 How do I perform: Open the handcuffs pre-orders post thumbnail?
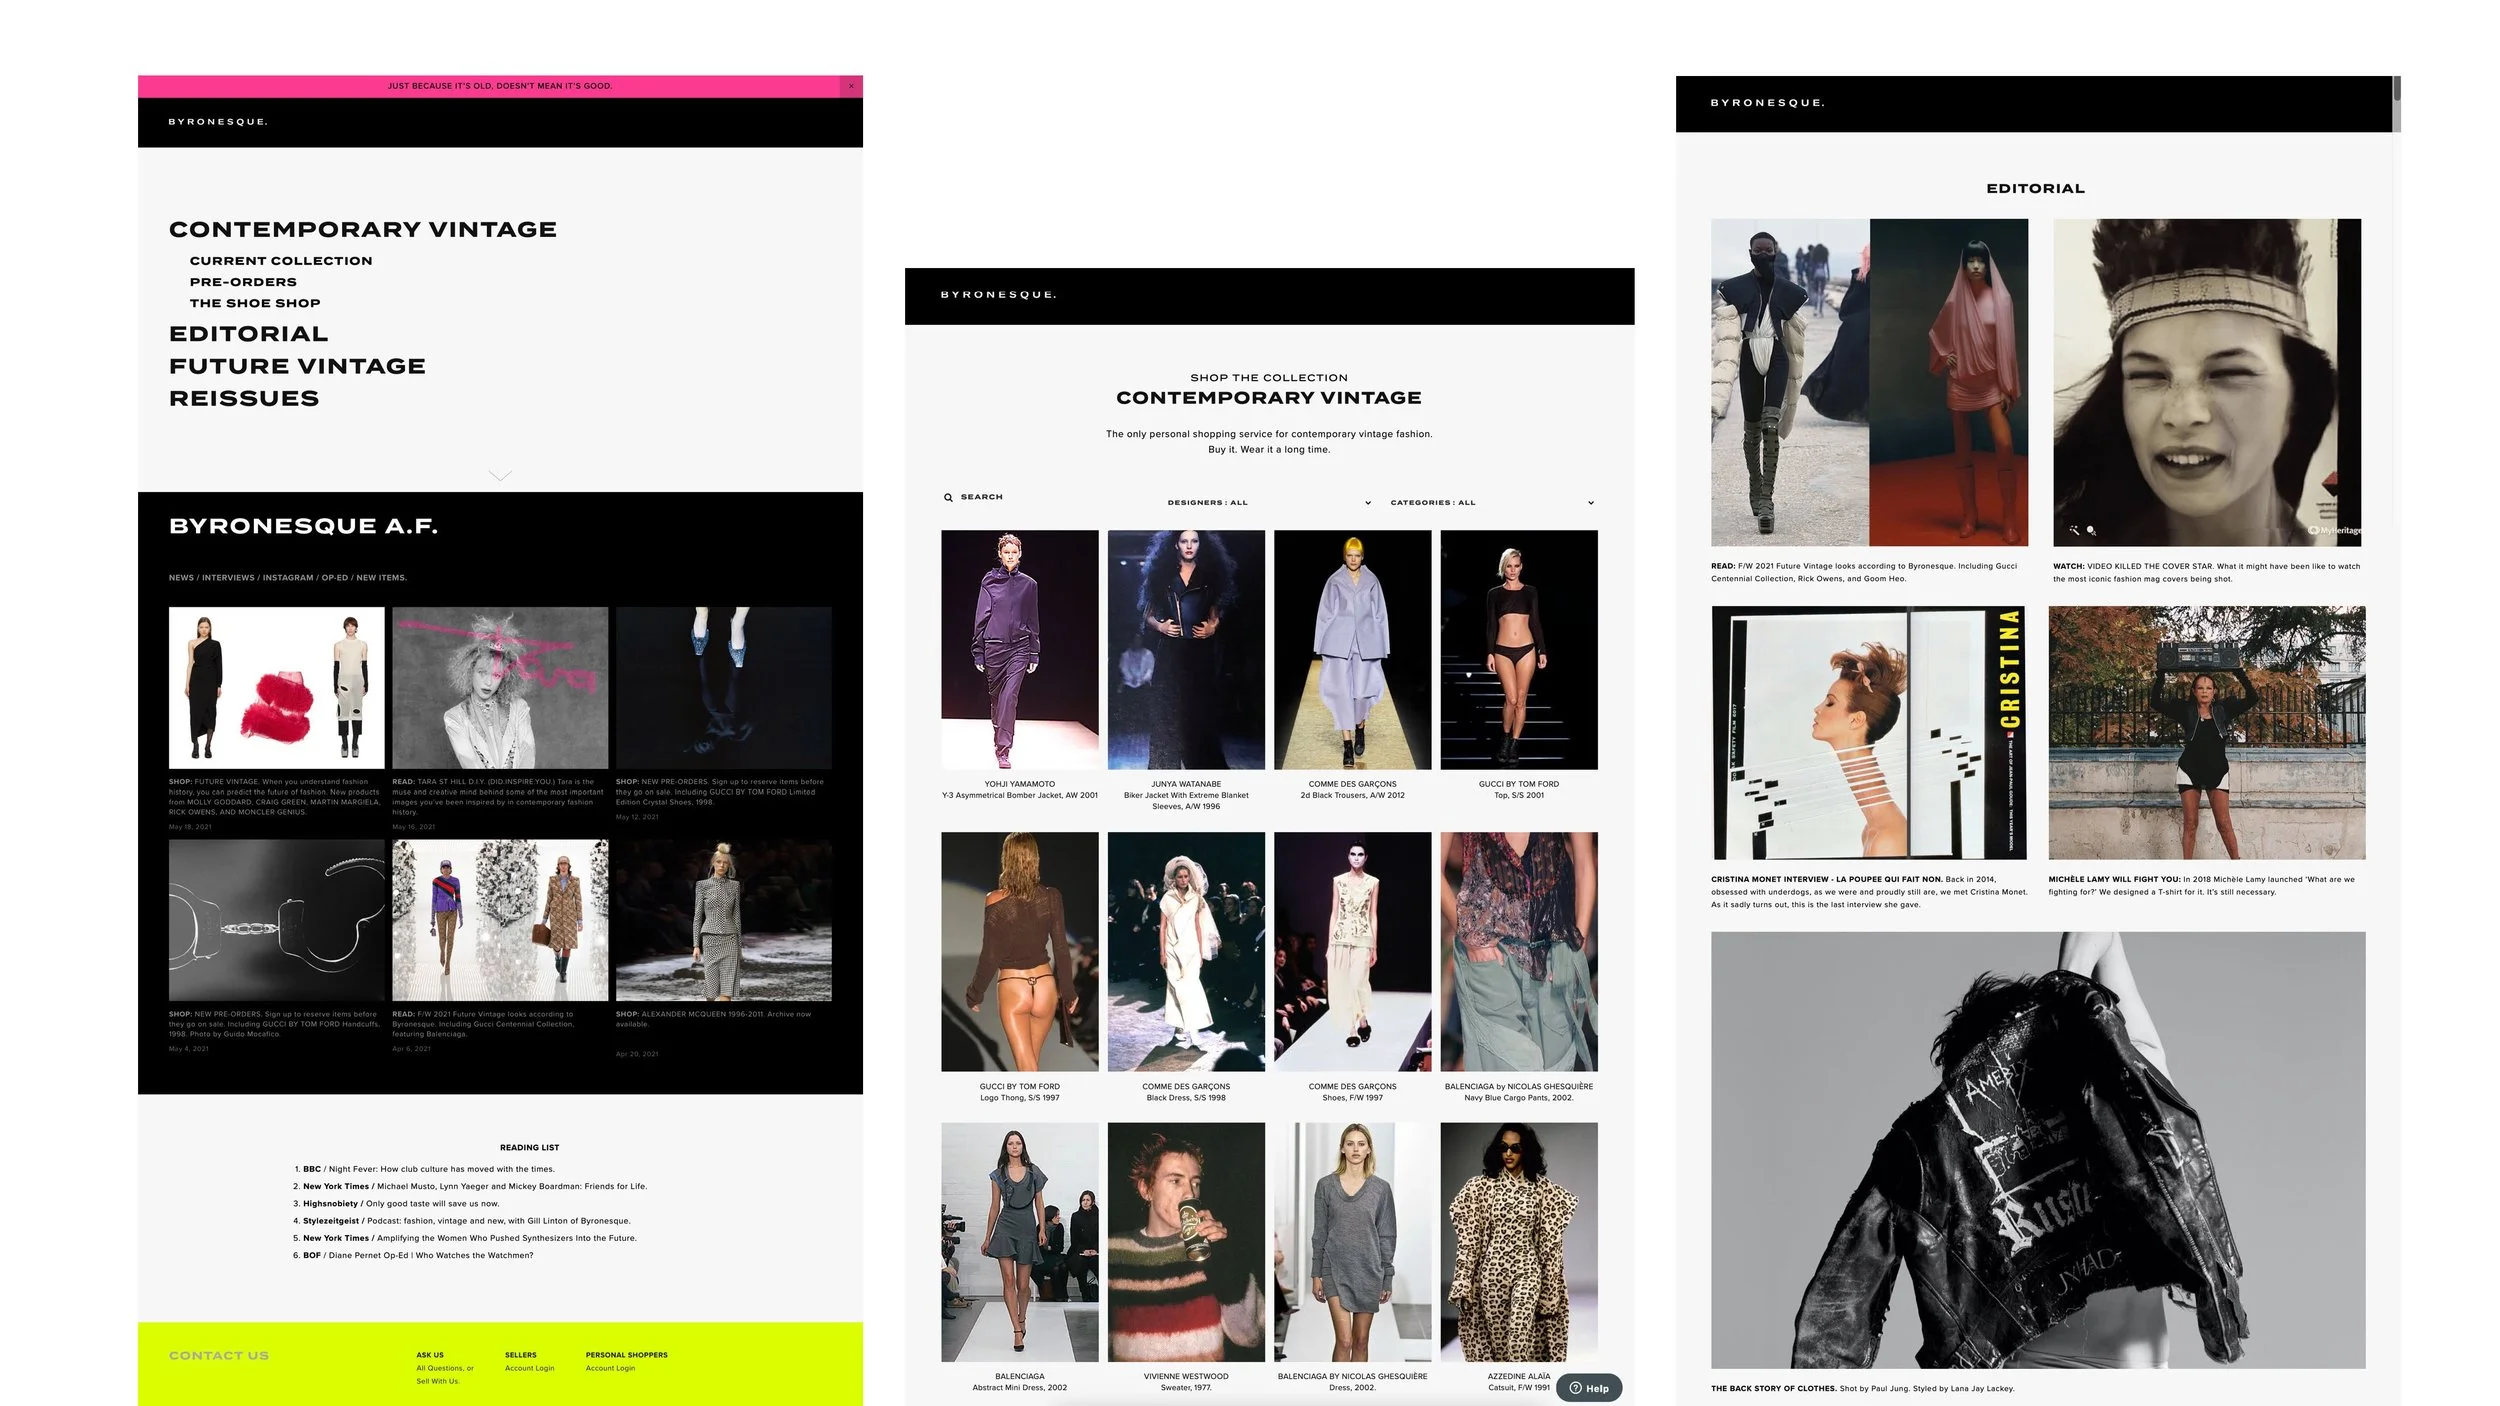(x=276, y=920)
